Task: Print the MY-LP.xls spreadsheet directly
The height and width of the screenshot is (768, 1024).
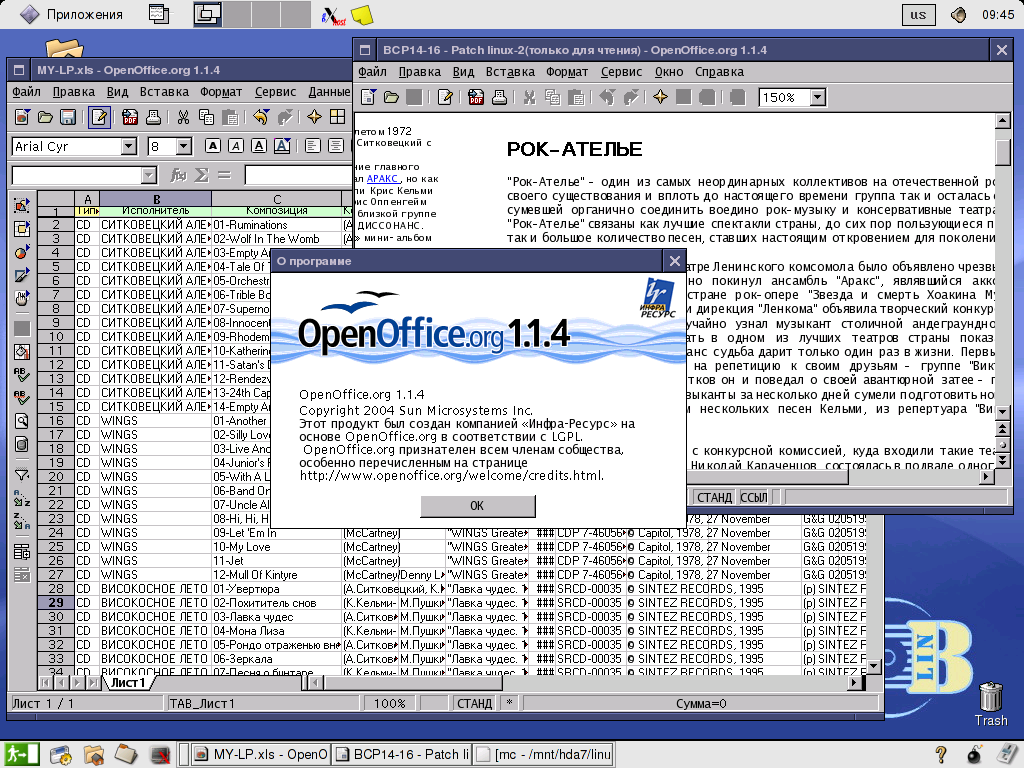Action: click(x=153, y=118)
